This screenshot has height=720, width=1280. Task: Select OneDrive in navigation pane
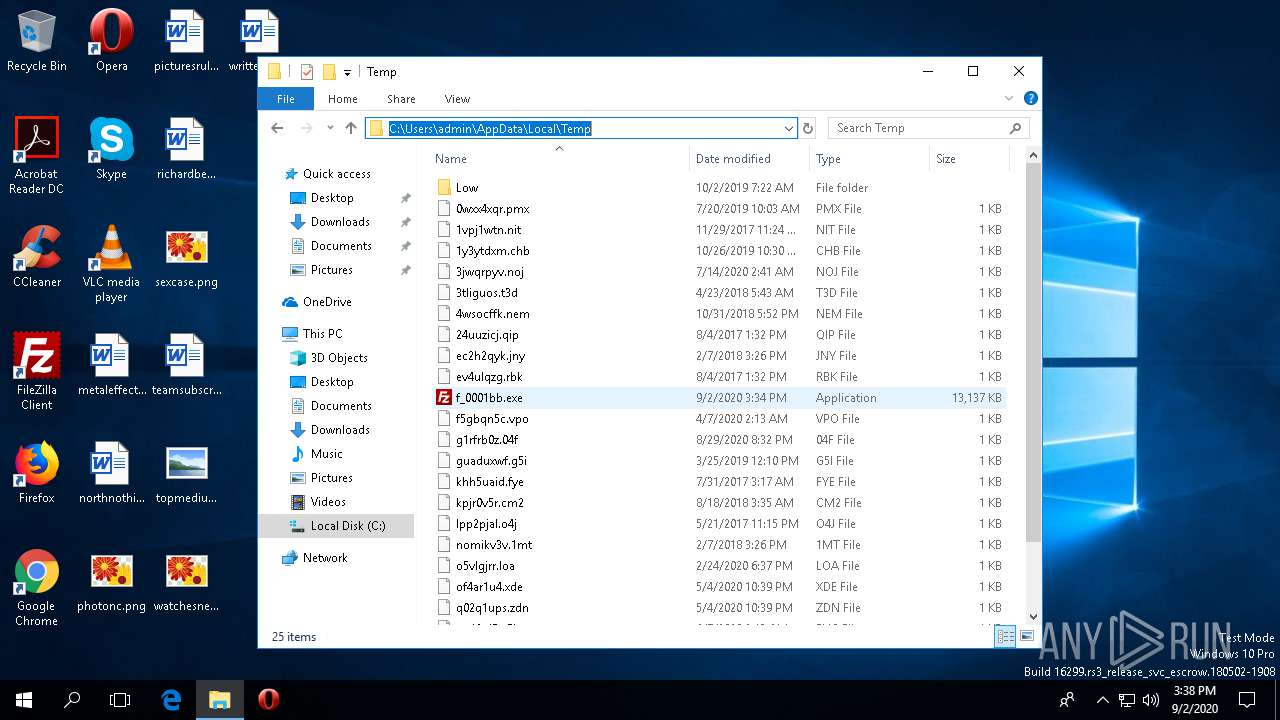pos(327,302)
